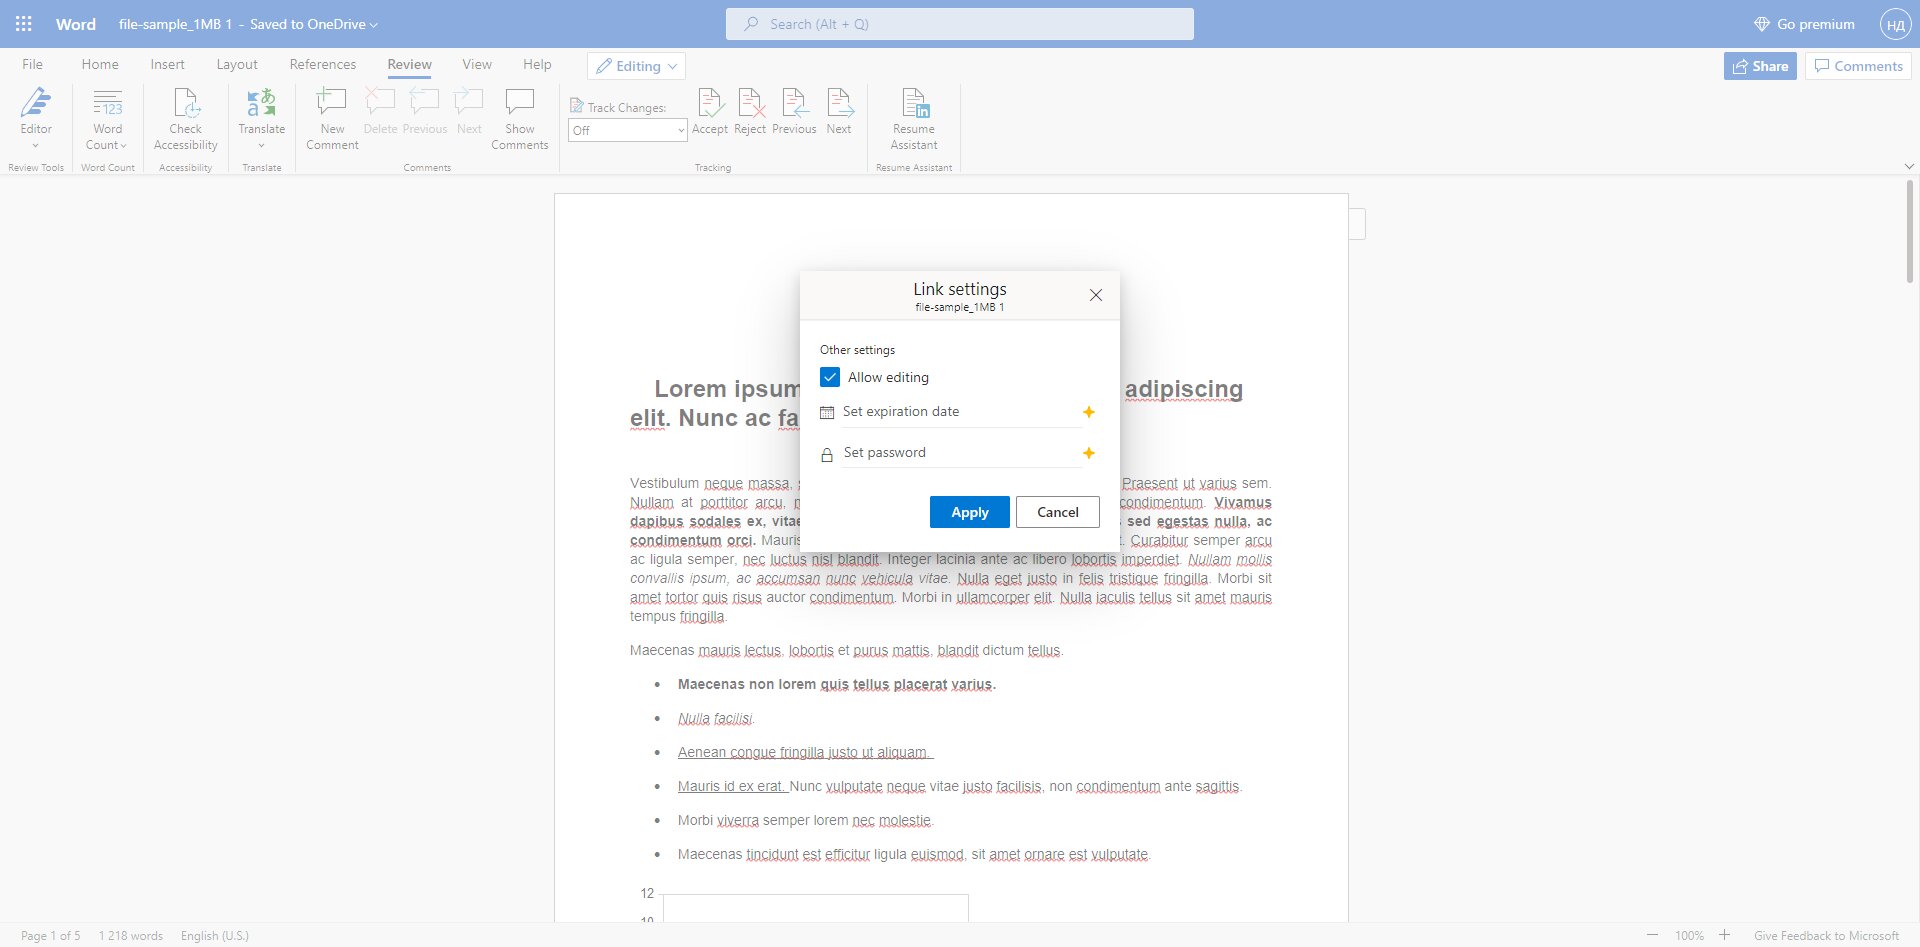The image size is (1920, 947).
Task: Reject the tracked change
Action: coord(750,111)
